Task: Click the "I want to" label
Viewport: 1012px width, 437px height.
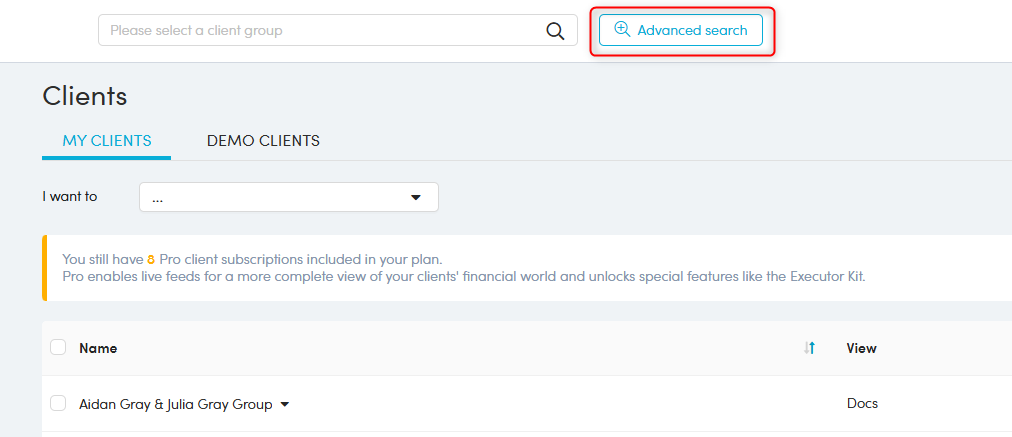Action: 70,197
